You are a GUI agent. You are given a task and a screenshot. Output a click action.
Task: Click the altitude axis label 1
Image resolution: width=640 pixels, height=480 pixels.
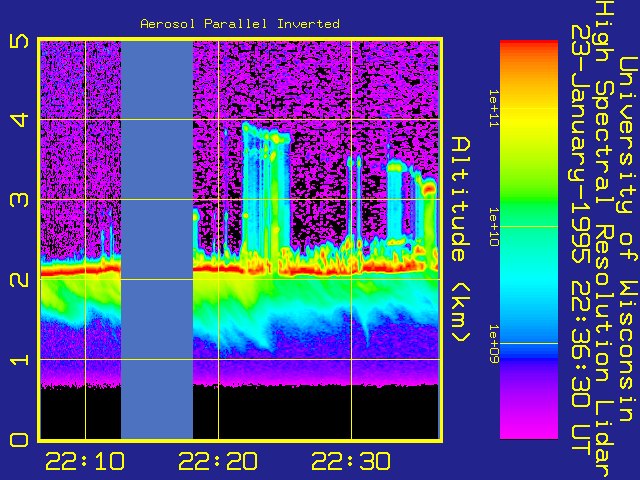point(19,360)
